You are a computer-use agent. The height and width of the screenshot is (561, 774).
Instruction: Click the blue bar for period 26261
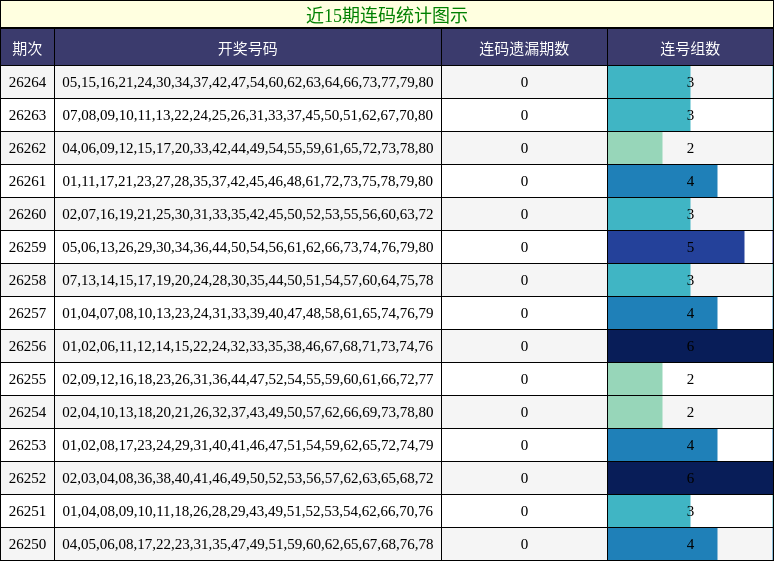pyautogui.click(x=662, y=181)
